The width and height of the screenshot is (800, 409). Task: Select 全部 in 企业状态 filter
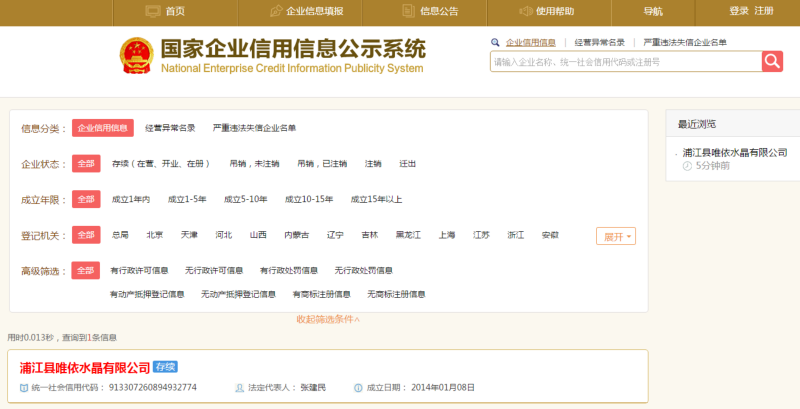[x=86, y=164]
